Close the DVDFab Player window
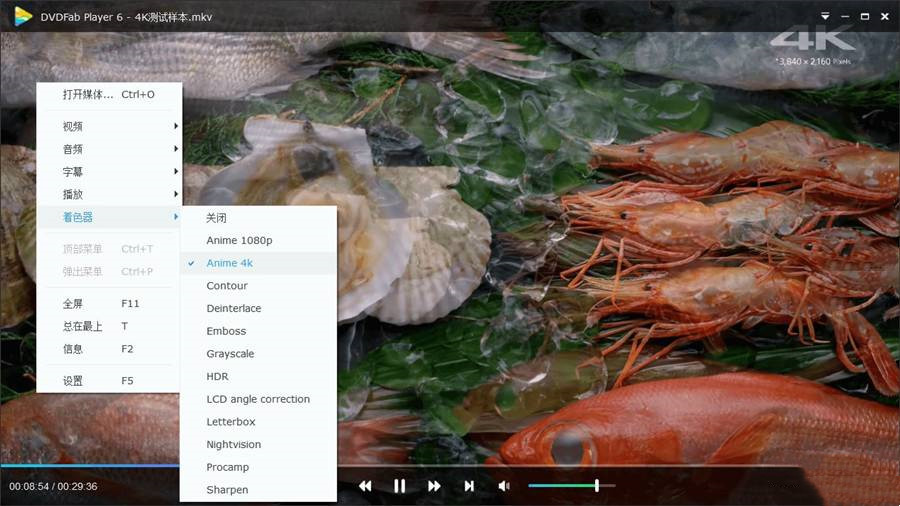This screenshot has height=506, width=900. pos(885,17)
